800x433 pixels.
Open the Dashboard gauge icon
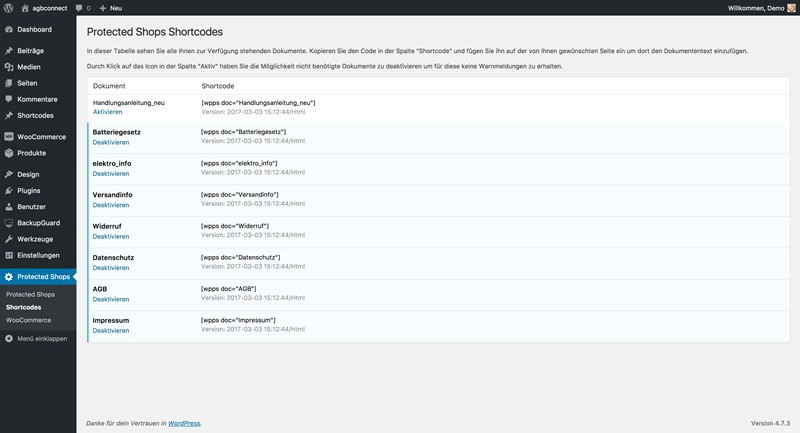(9, 30)
